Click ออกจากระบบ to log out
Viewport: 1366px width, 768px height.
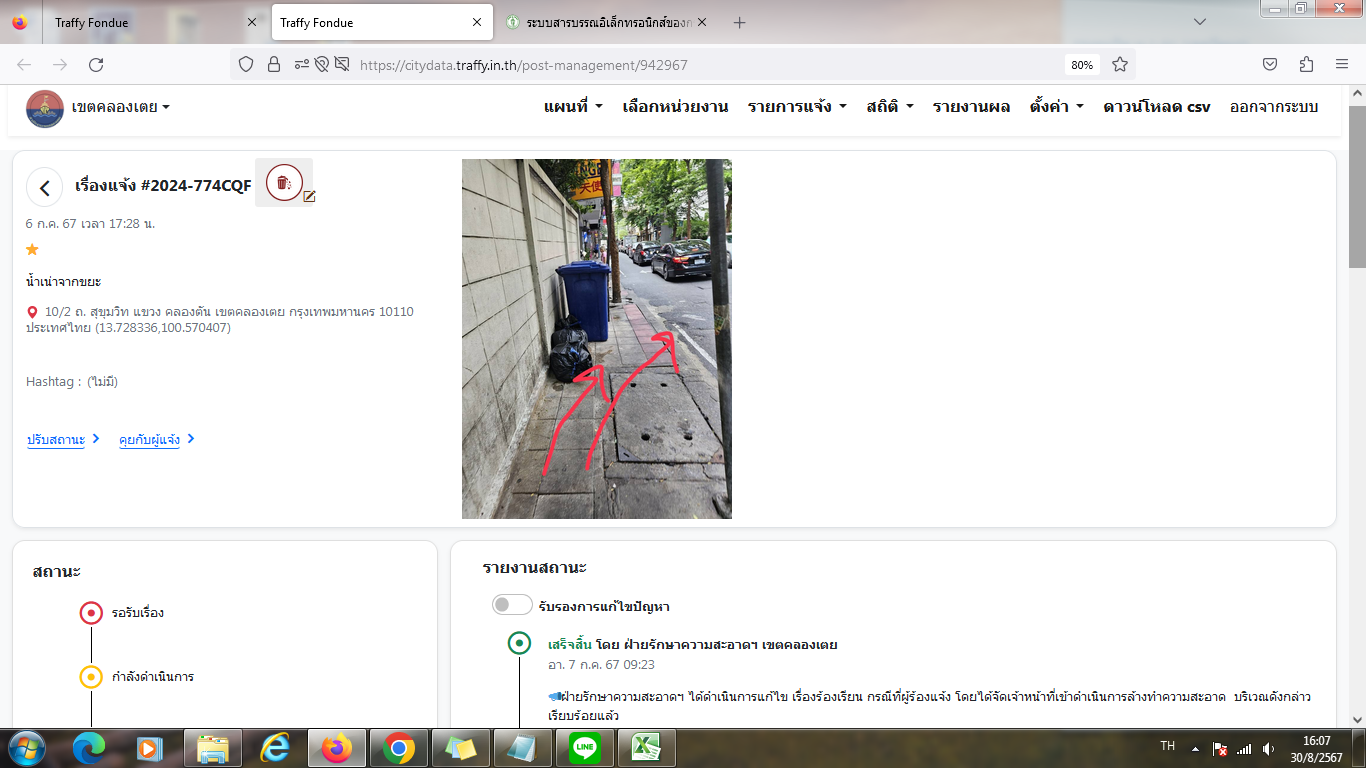[1274, 107]
